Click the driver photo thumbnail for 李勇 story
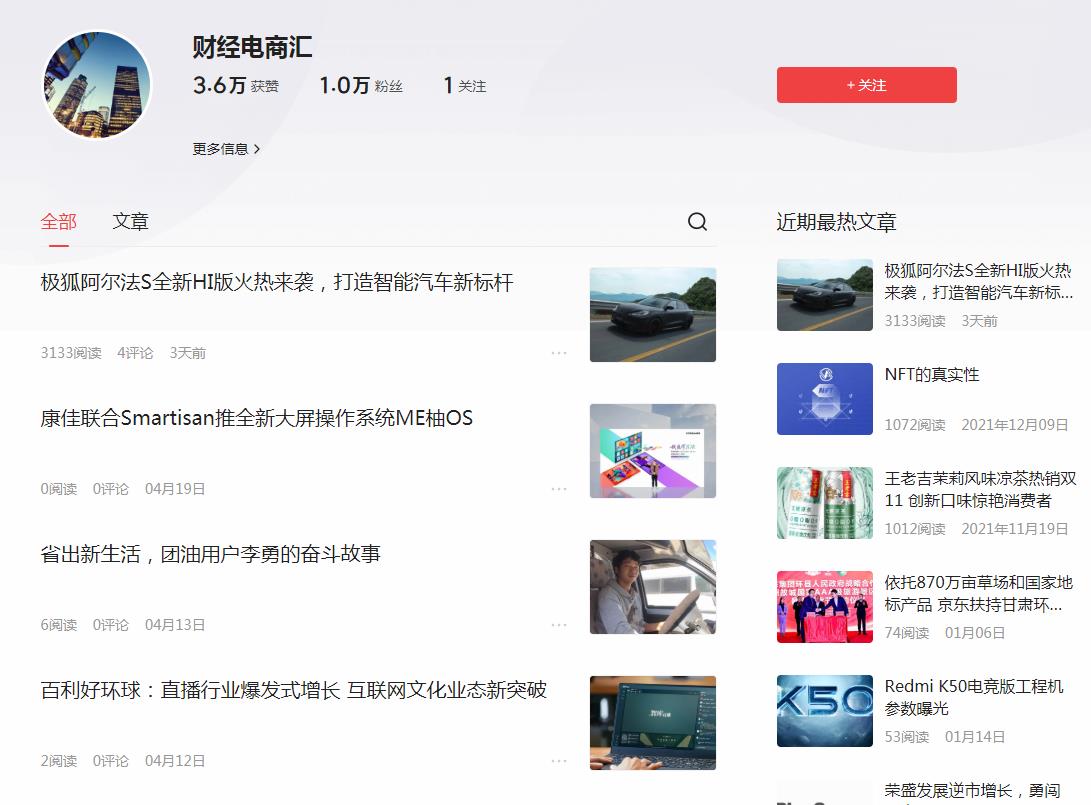1091x805 pixels. click(653, 587)
